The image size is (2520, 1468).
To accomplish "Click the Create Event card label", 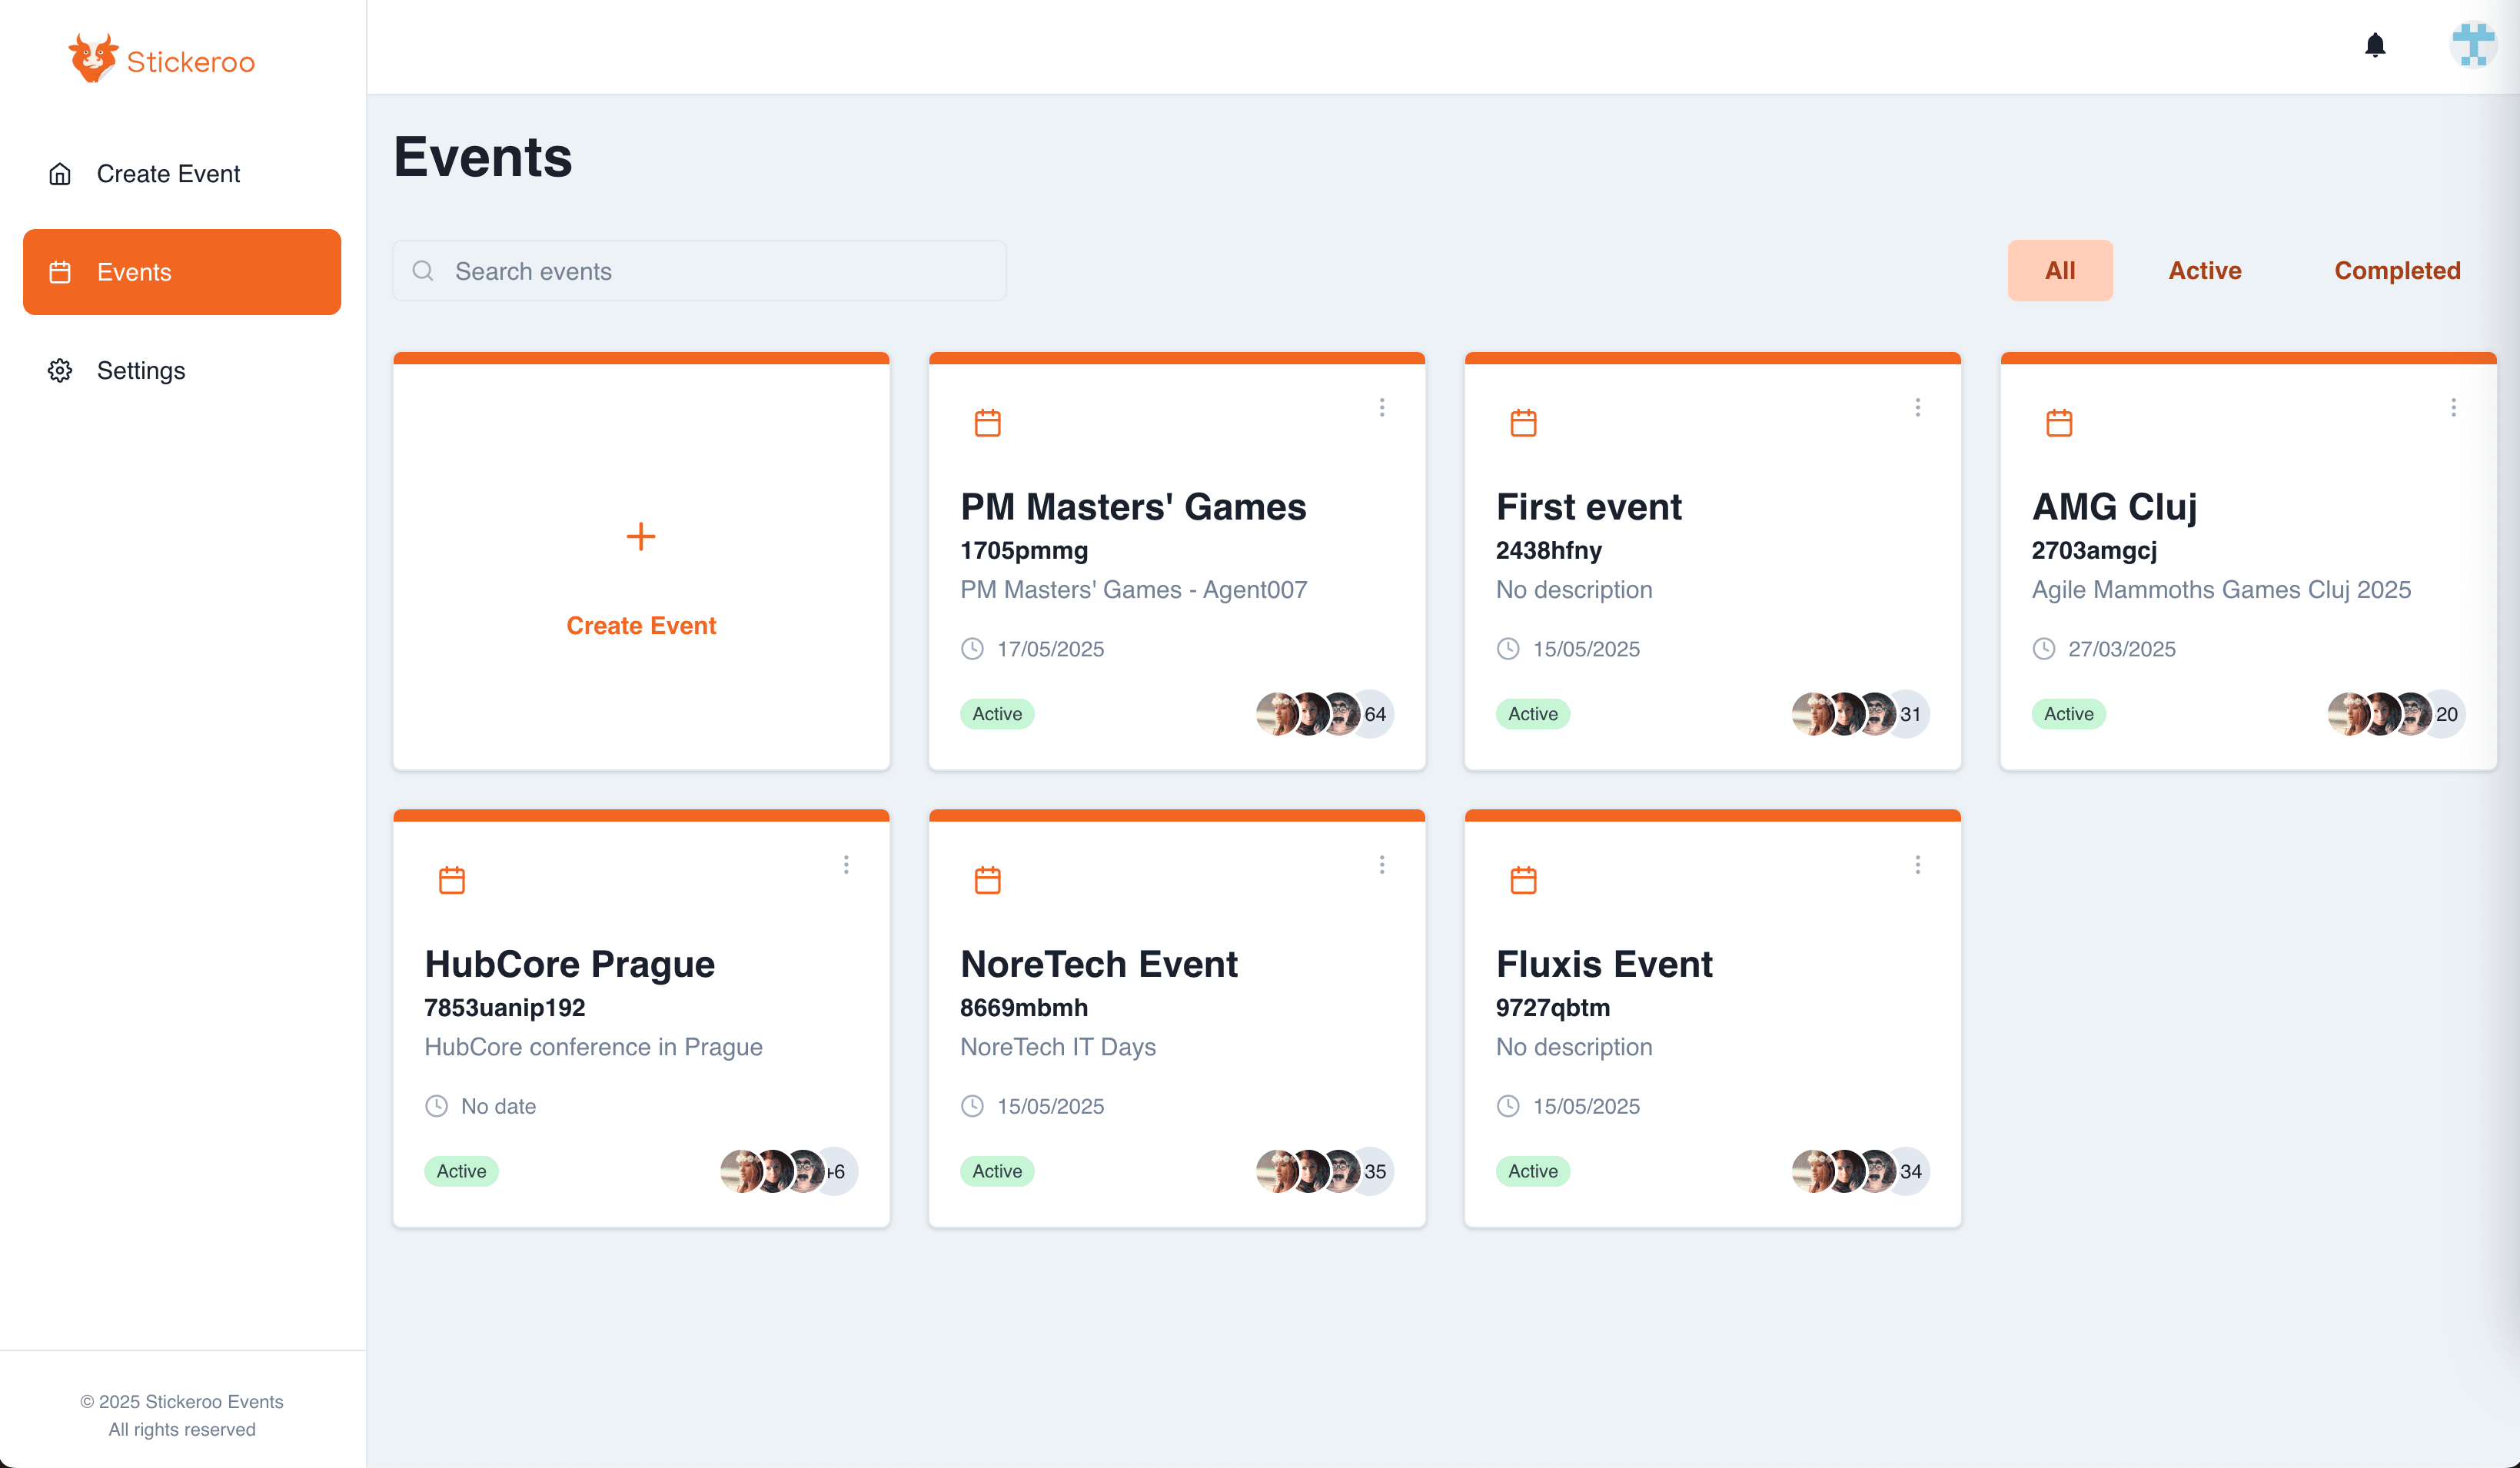I will point(641,626).
